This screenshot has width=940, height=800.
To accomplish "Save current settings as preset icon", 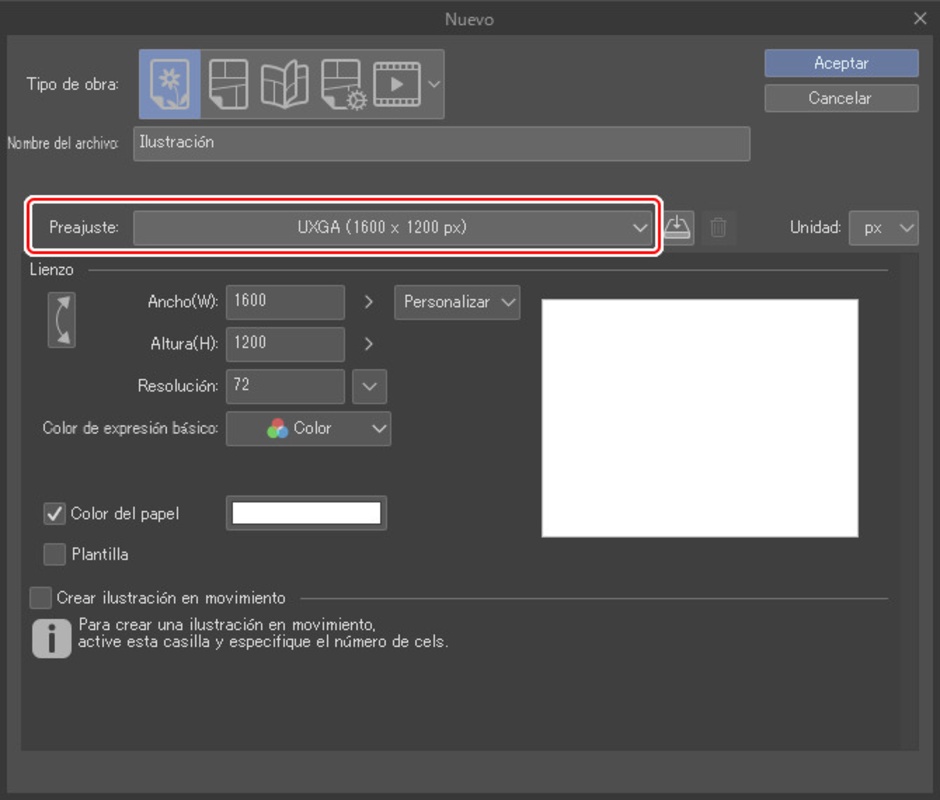I will point(677,227).
